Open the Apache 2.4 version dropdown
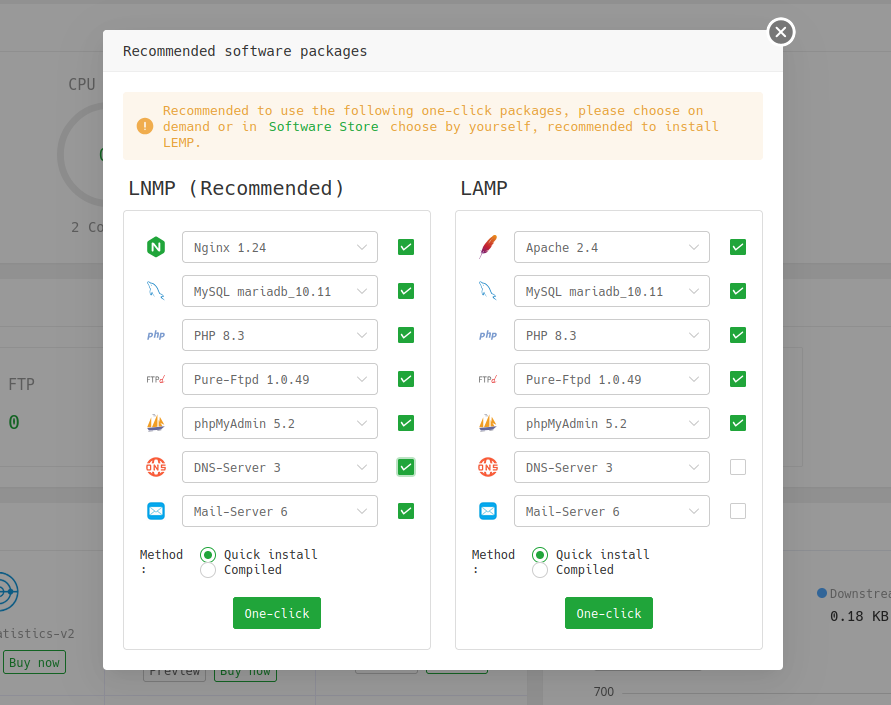This screenshot has height=705, width=891. click(x=611, y=247)
